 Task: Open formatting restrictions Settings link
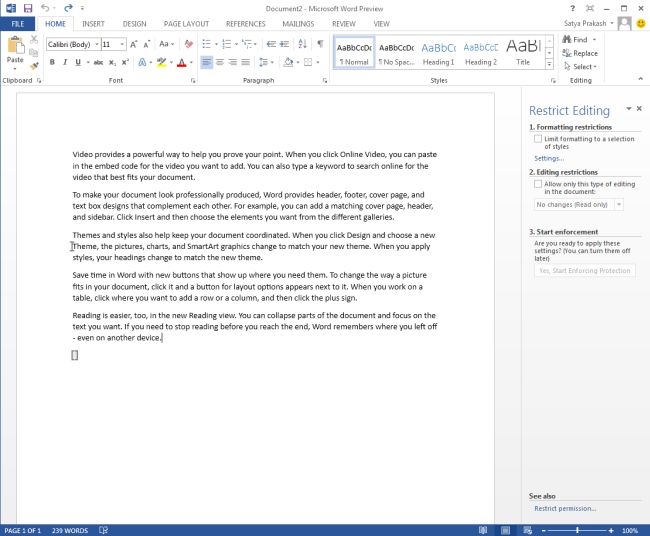(549, 158)
